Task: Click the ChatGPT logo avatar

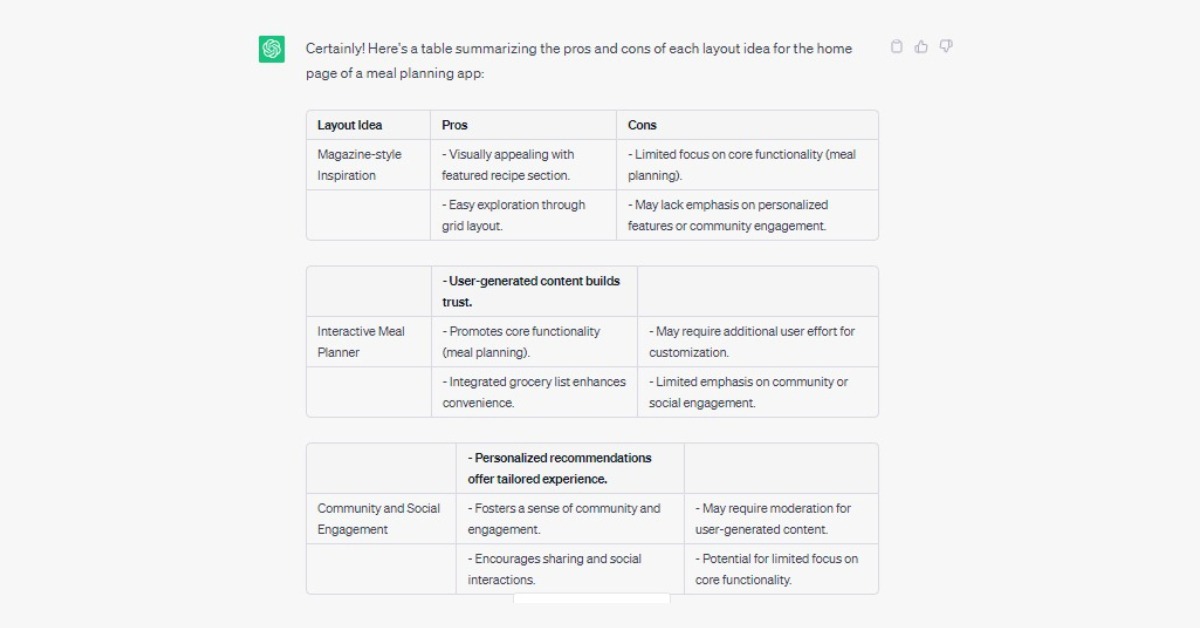Action: 271,49
